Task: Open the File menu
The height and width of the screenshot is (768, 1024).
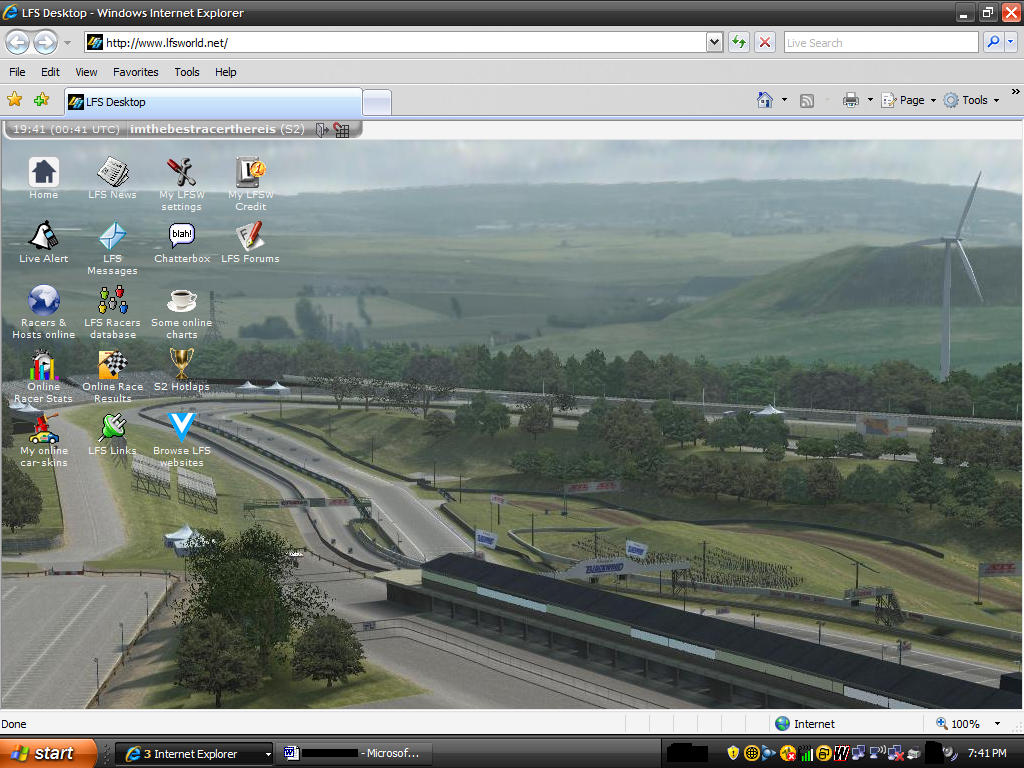Action: pyautogui.click(x=18, y=72)
